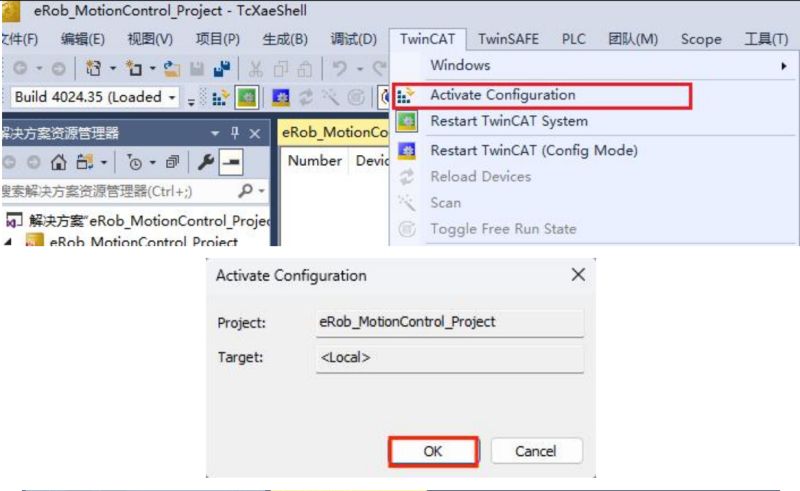
Task: Open the Scope menu
Action: tap(701, 39)
